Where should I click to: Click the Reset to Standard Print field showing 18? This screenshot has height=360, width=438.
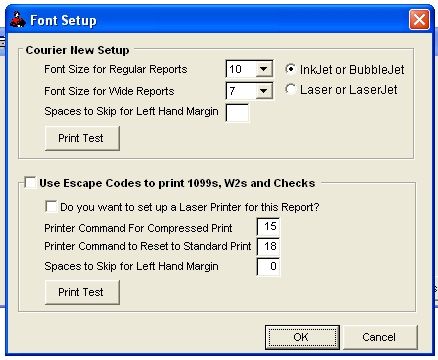pyautogui.click(x=268, y=246)
